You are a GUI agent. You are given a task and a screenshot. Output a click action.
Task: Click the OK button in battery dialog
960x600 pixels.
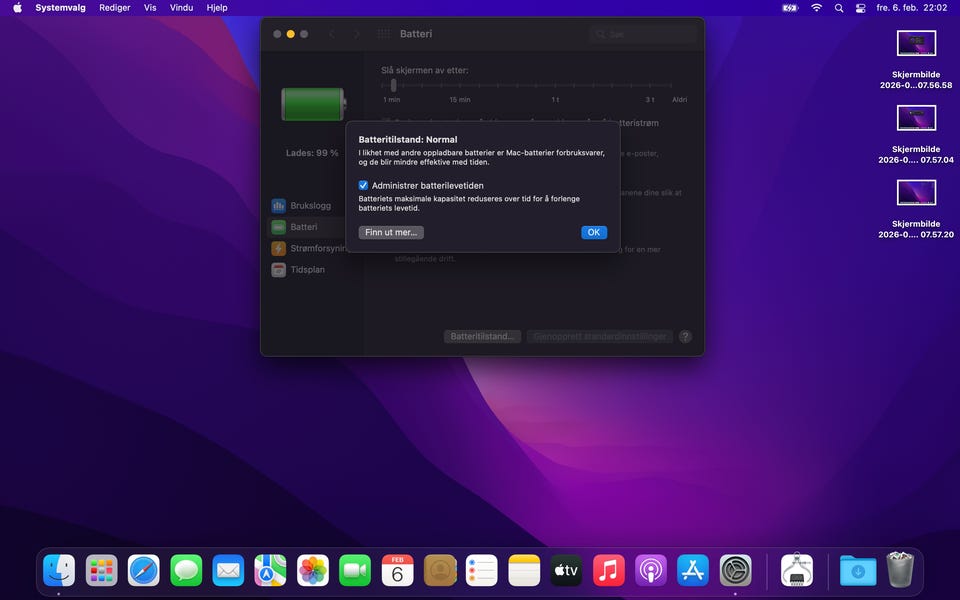pyautogui.click(x=593, y=232)
